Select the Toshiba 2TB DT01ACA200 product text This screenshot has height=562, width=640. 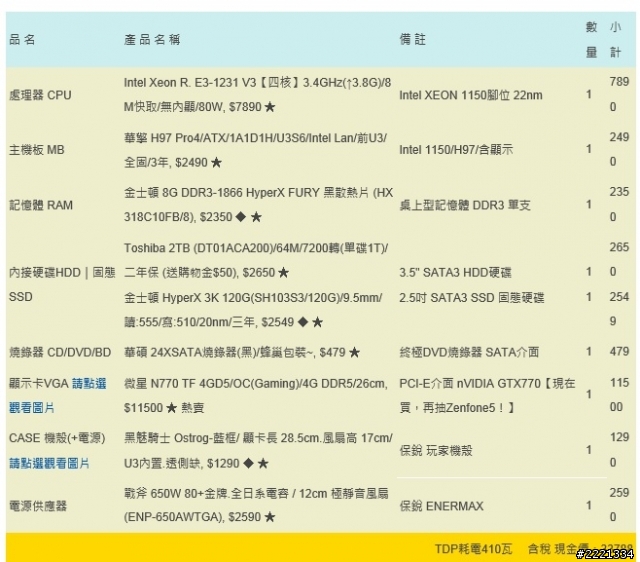pos(256,260)
